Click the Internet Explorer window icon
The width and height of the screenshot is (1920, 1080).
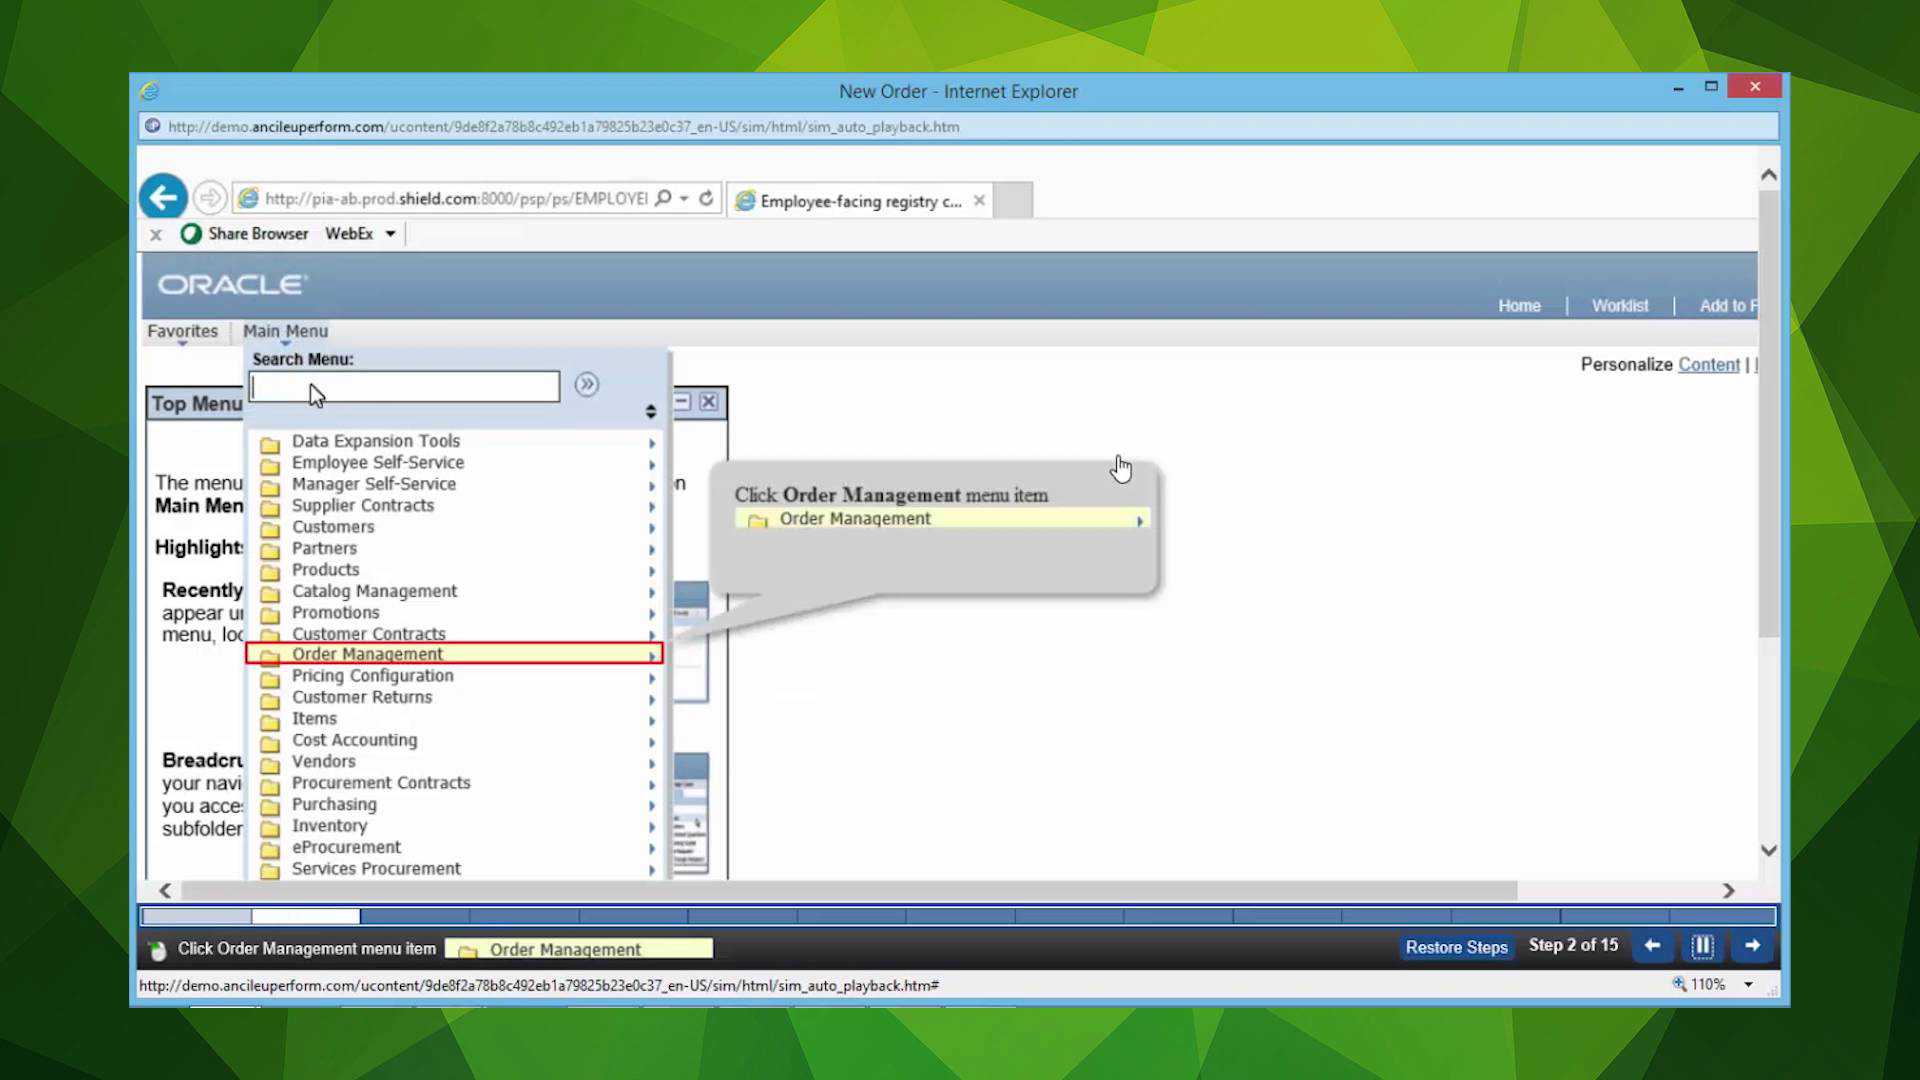(150, 91)
